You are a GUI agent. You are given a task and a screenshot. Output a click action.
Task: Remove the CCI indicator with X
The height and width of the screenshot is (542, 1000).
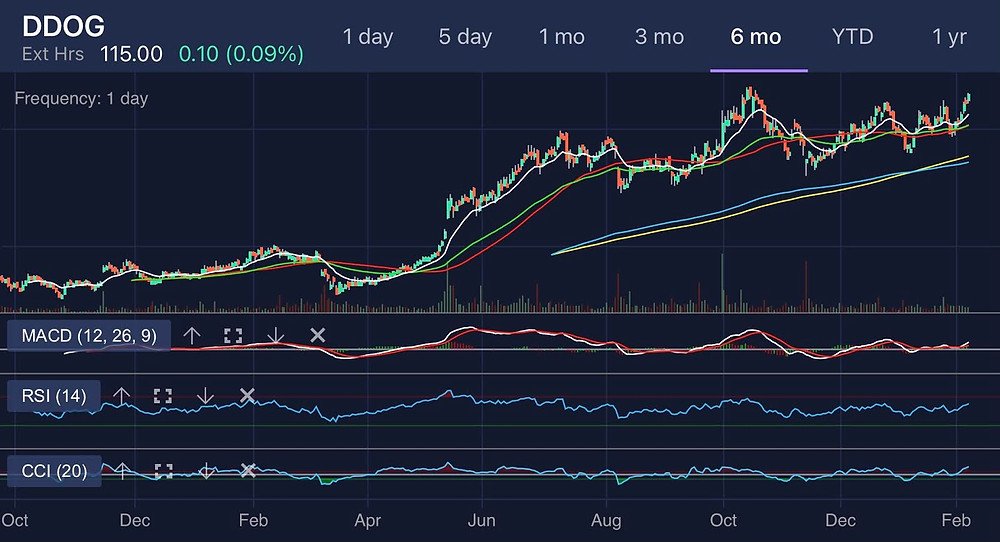[x=248, y=471]
